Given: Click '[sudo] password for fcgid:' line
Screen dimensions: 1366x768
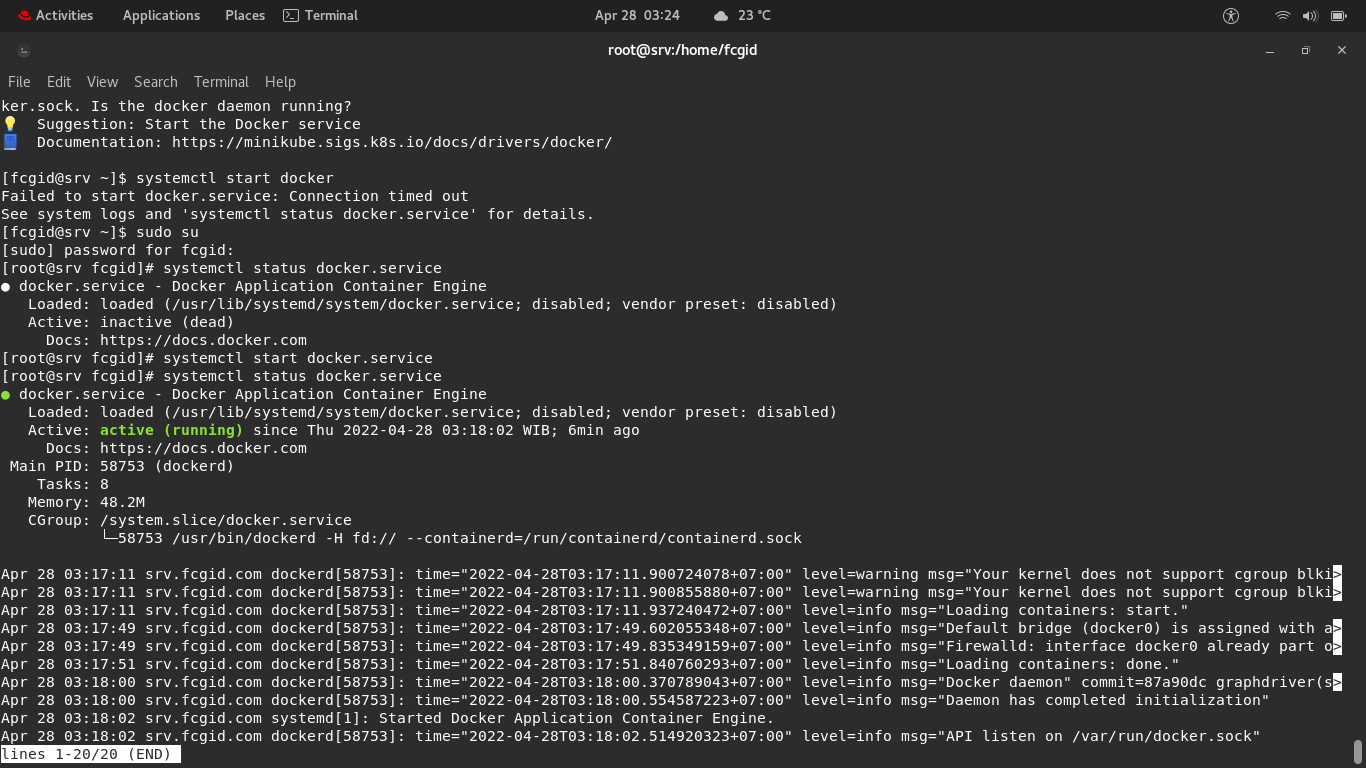Looking at the screenshot, I should click(x=118, y=250).
